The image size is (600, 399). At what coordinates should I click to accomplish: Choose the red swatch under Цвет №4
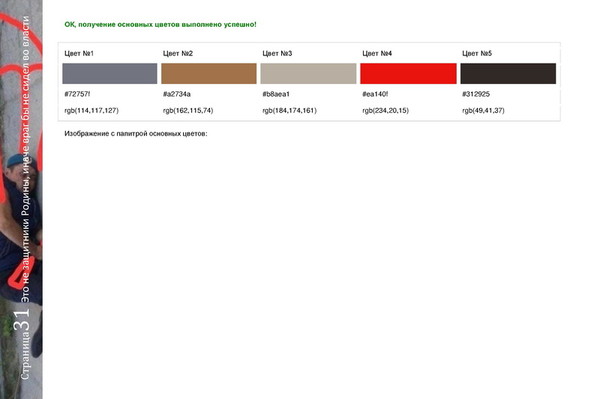click(408, 73)
